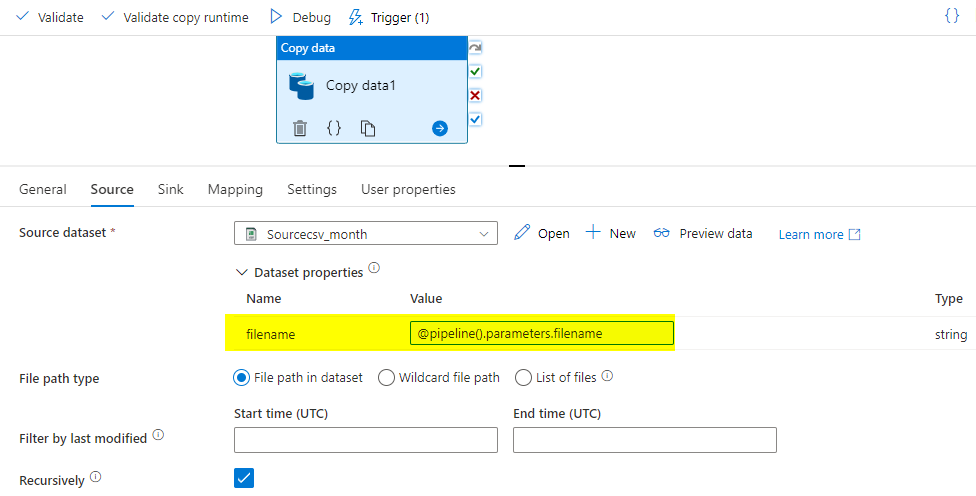The image size is (976, 496).
Task: Click the blue arrow to add output activity
Action: pyautogui.click(x=440, y=128)
